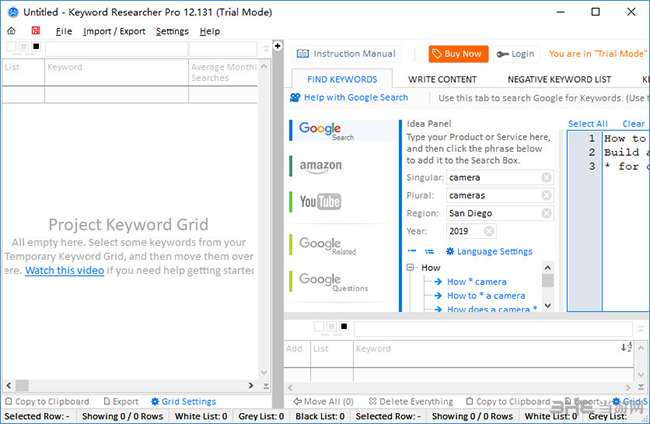
Task: Click the red save disk icon
Action: pos(36,30)
